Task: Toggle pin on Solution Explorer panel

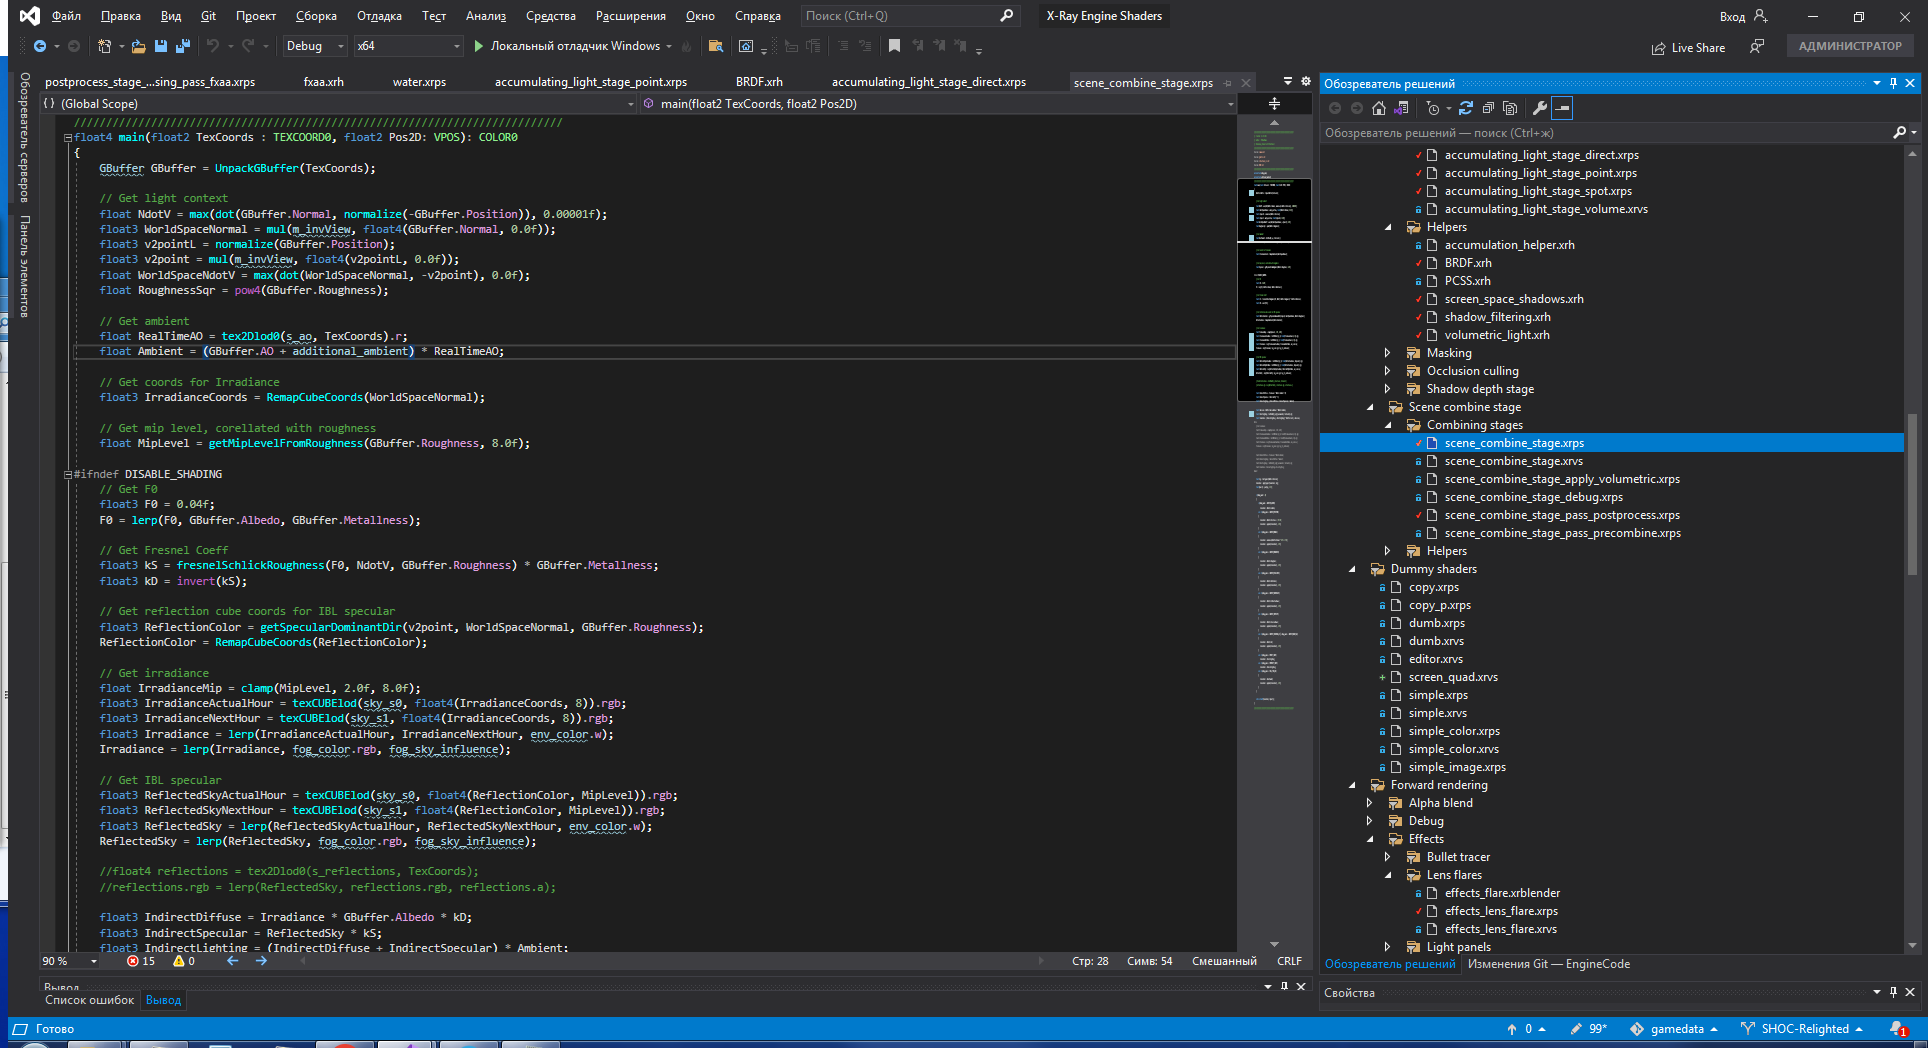Action: 1893,84
